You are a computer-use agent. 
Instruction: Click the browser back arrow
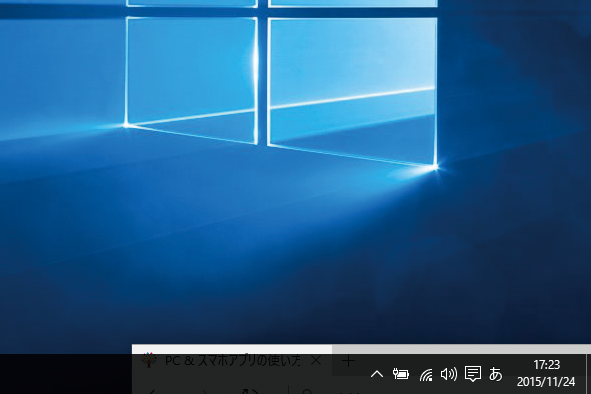point(152,392)
